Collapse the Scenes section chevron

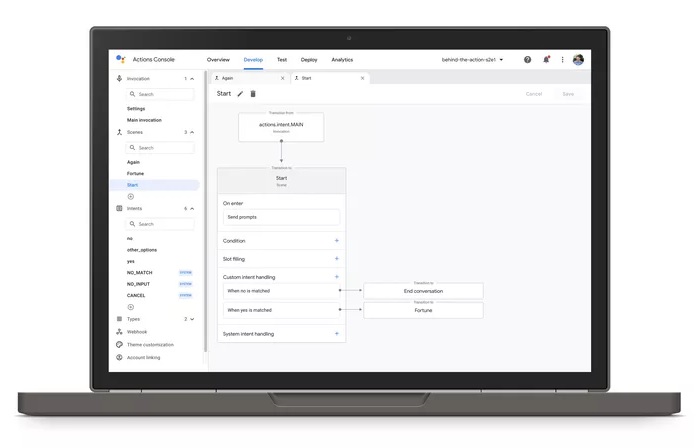point(192,132)
